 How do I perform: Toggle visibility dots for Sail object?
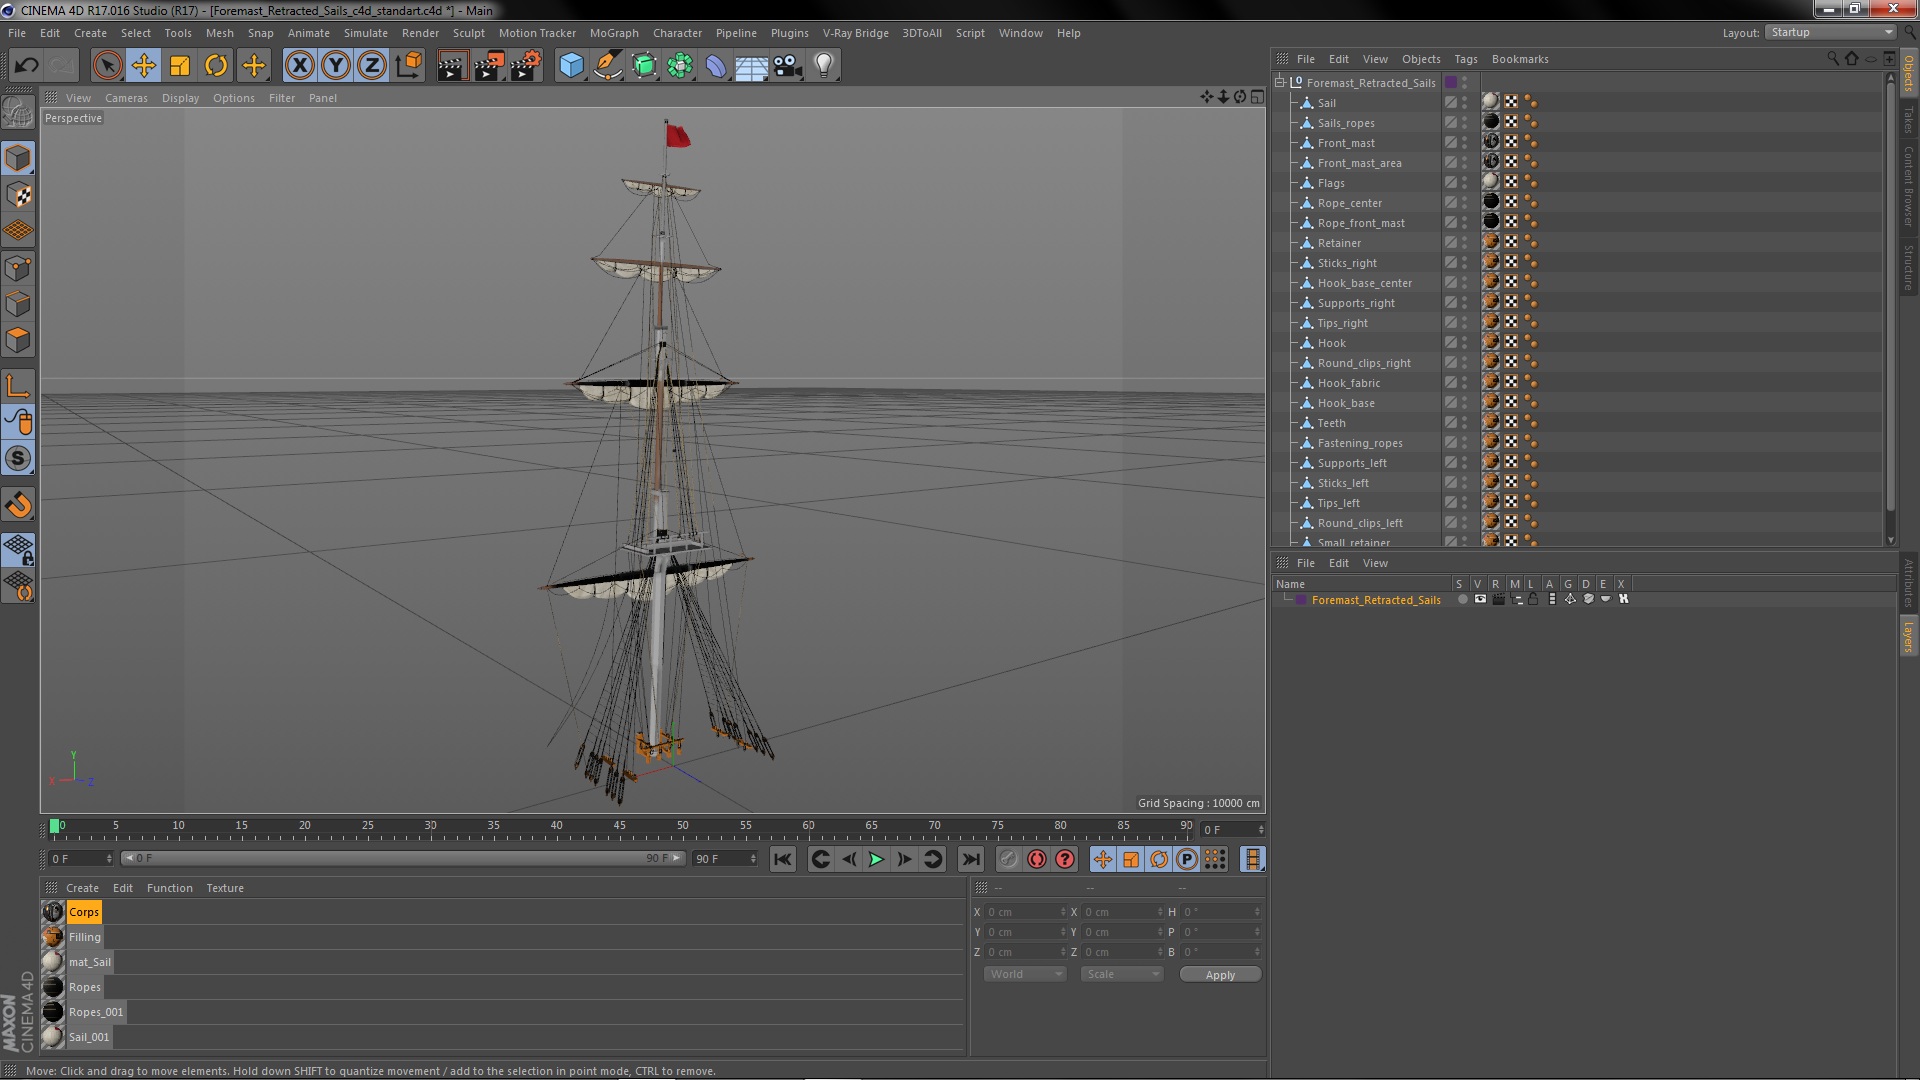tap(1465, 102)
